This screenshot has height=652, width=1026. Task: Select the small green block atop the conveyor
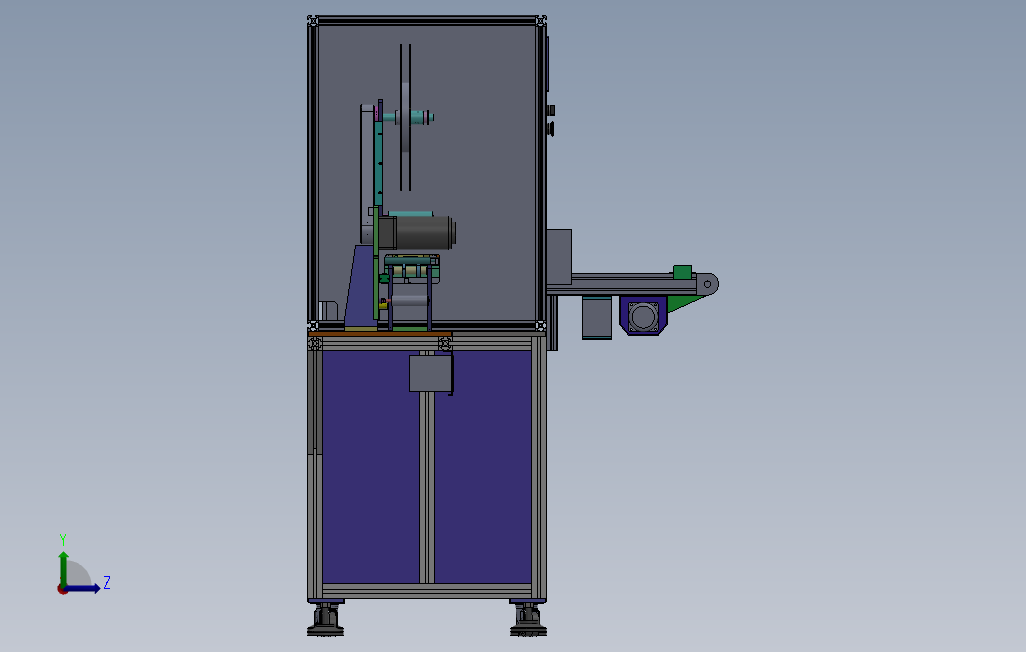(682, 272)
